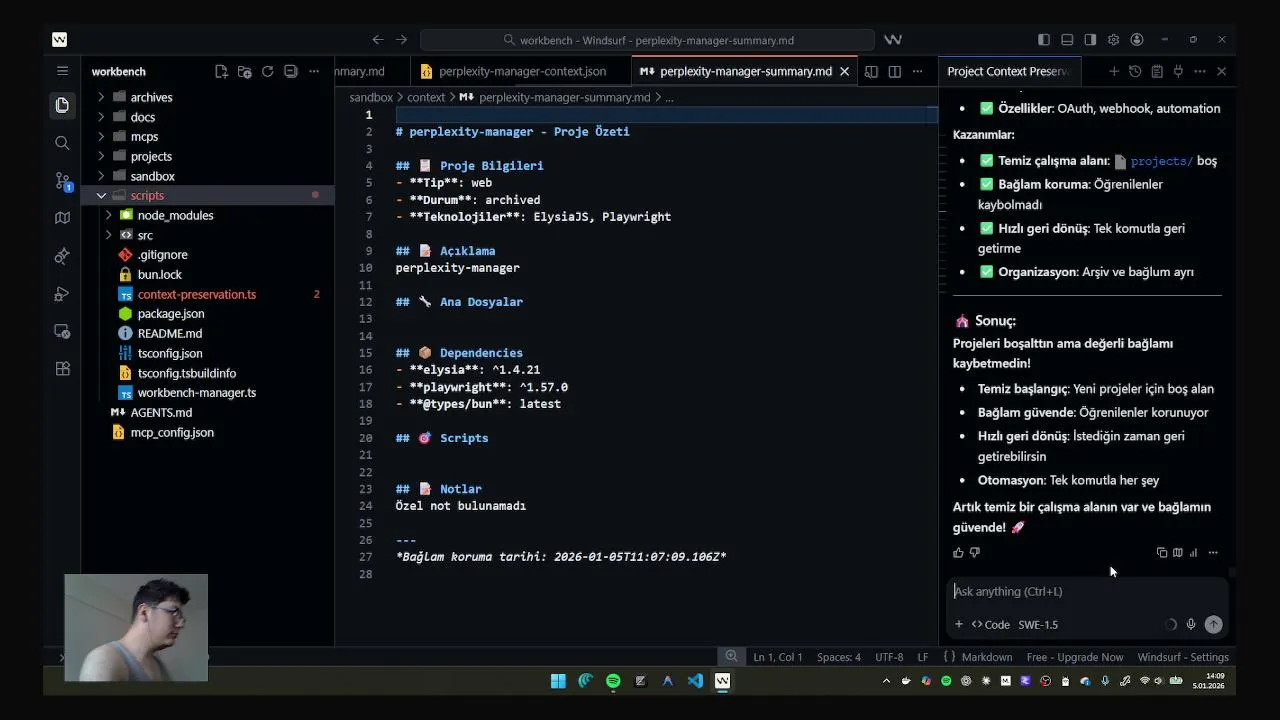Navigate forward with the right arrow

(x=401, y=40)
